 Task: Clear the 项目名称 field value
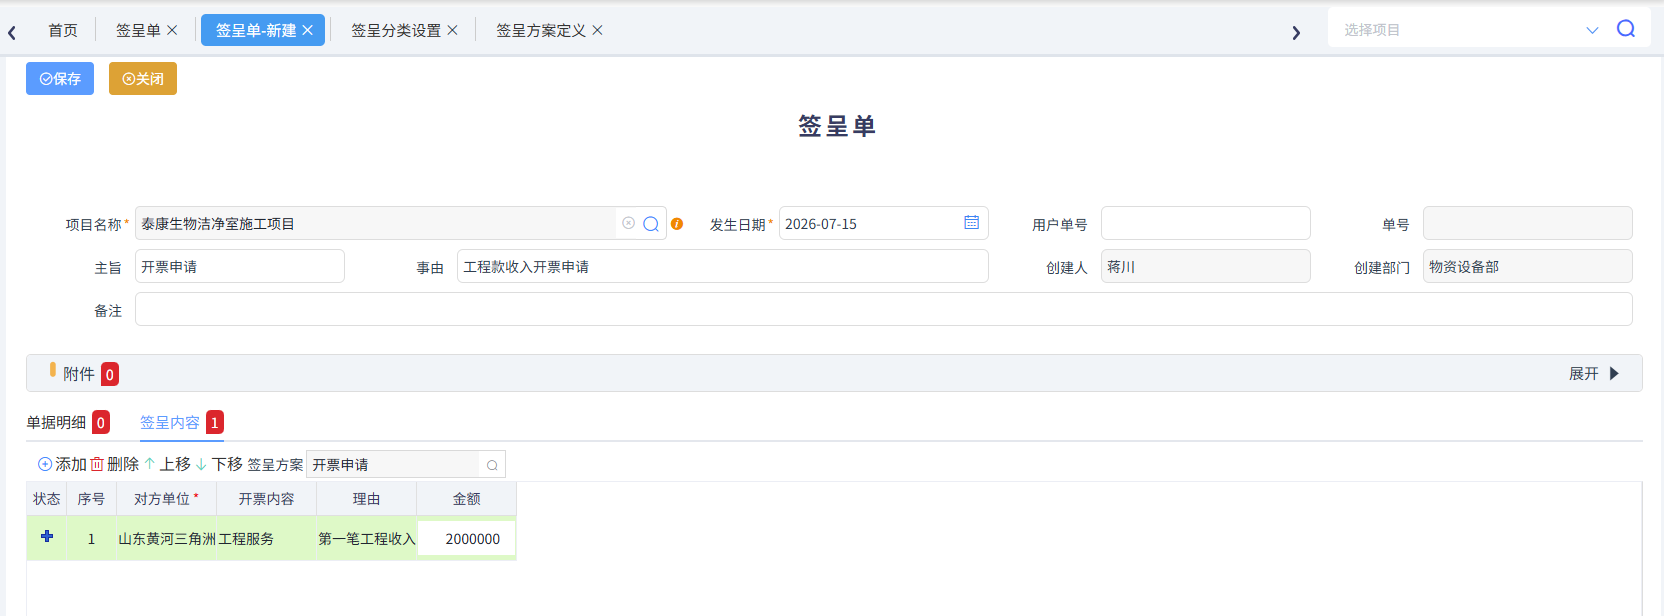click(x=628, y=223)
